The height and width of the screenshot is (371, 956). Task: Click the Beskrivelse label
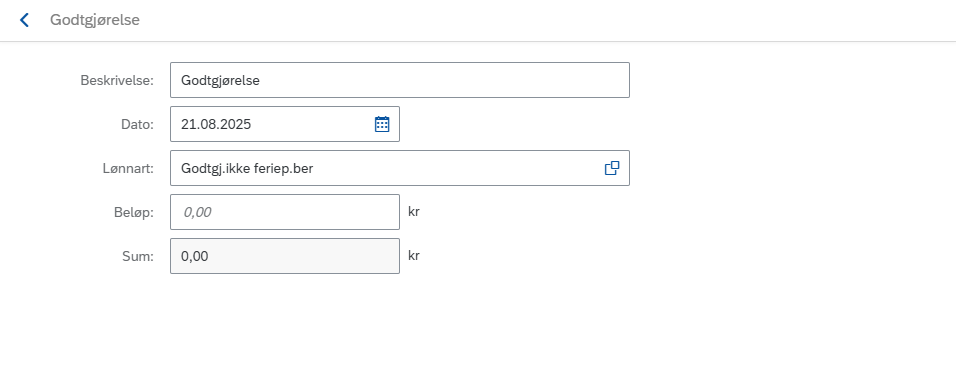tap(117, 80)
